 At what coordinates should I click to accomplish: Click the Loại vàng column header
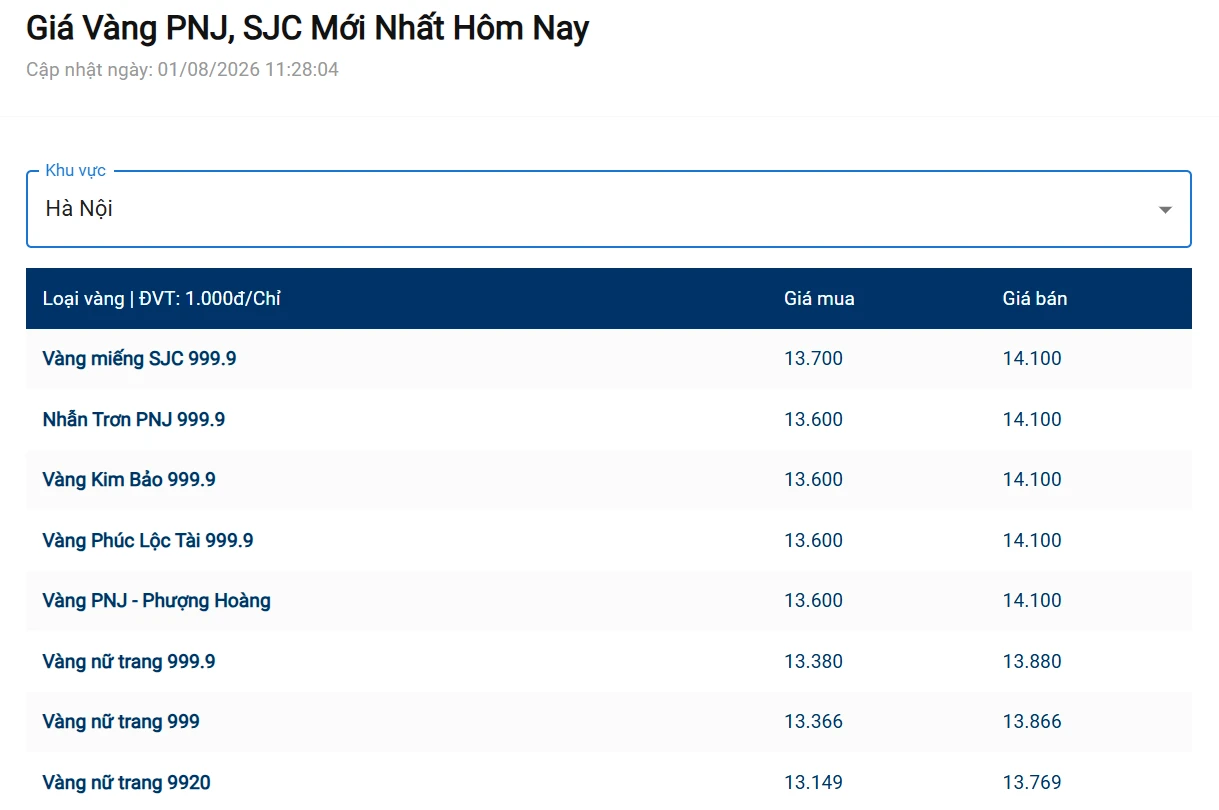(x=161, y=298)
